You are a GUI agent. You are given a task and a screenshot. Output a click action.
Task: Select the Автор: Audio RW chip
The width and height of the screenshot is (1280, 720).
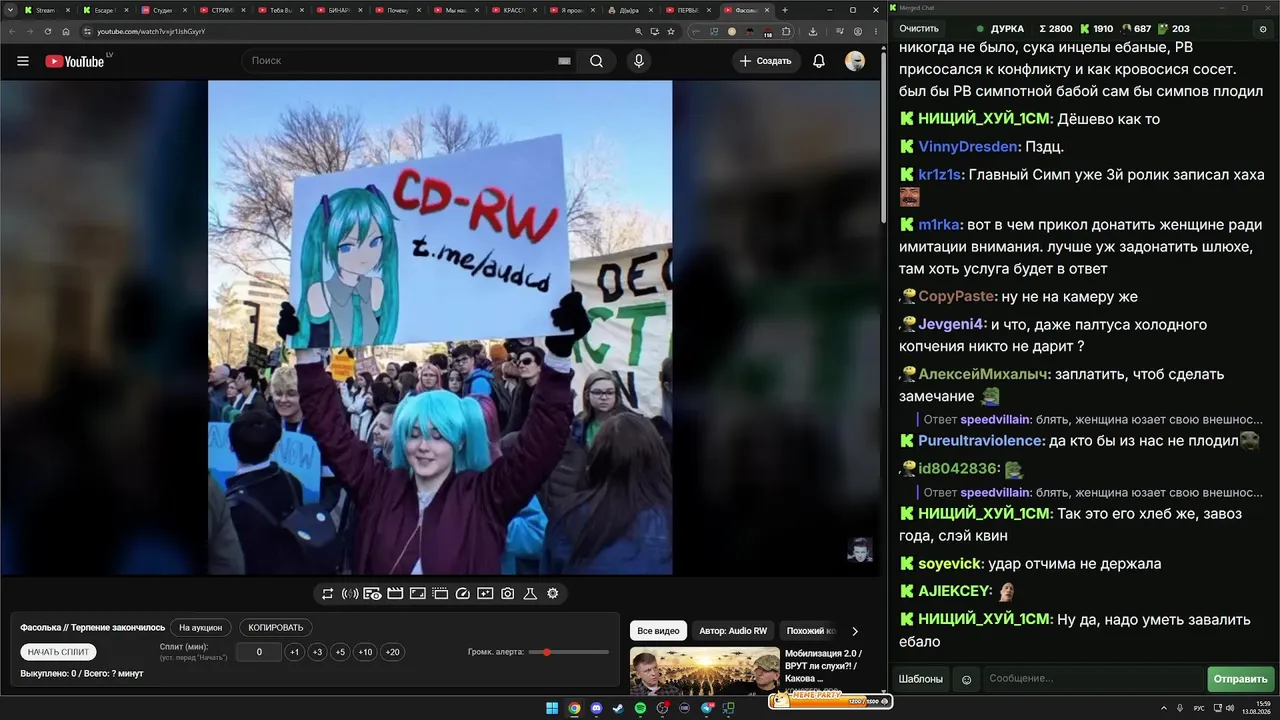coord(733,631)
